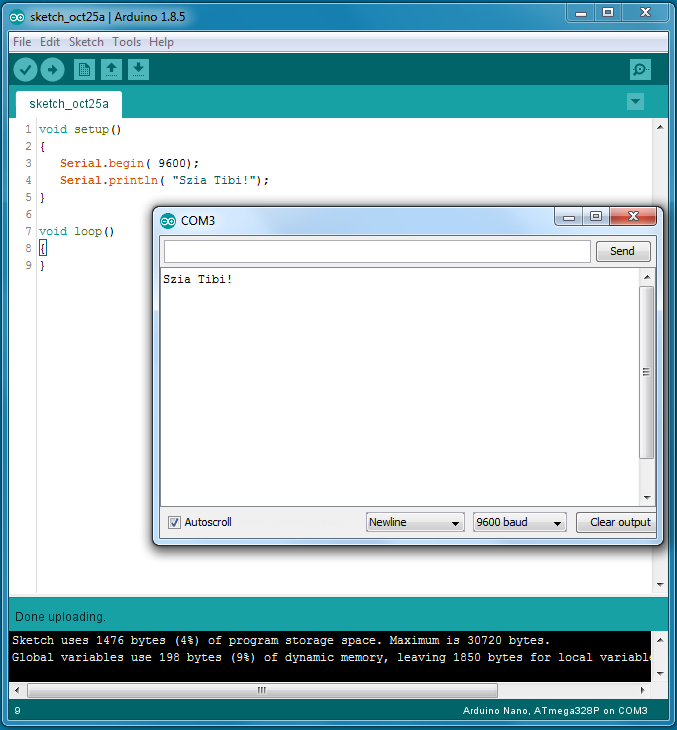Screen dimensions: 677x730
Task: Minimize the COM3 serial monitor window
Action: [569, 216]
